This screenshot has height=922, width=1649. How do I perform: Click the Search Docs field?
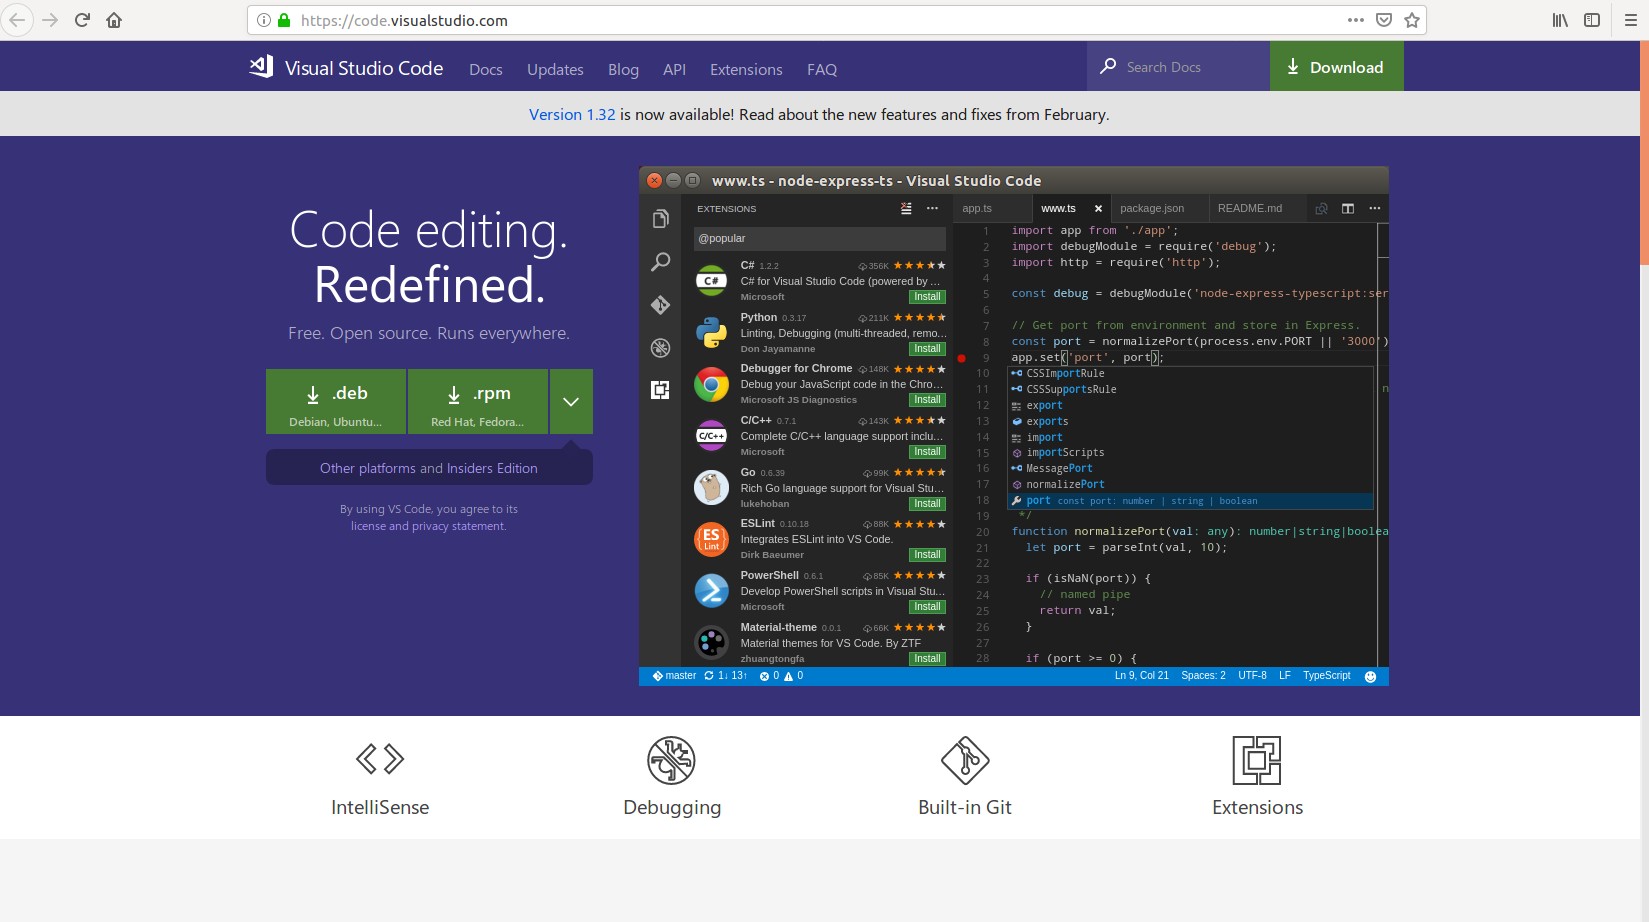pos(1178,67)
